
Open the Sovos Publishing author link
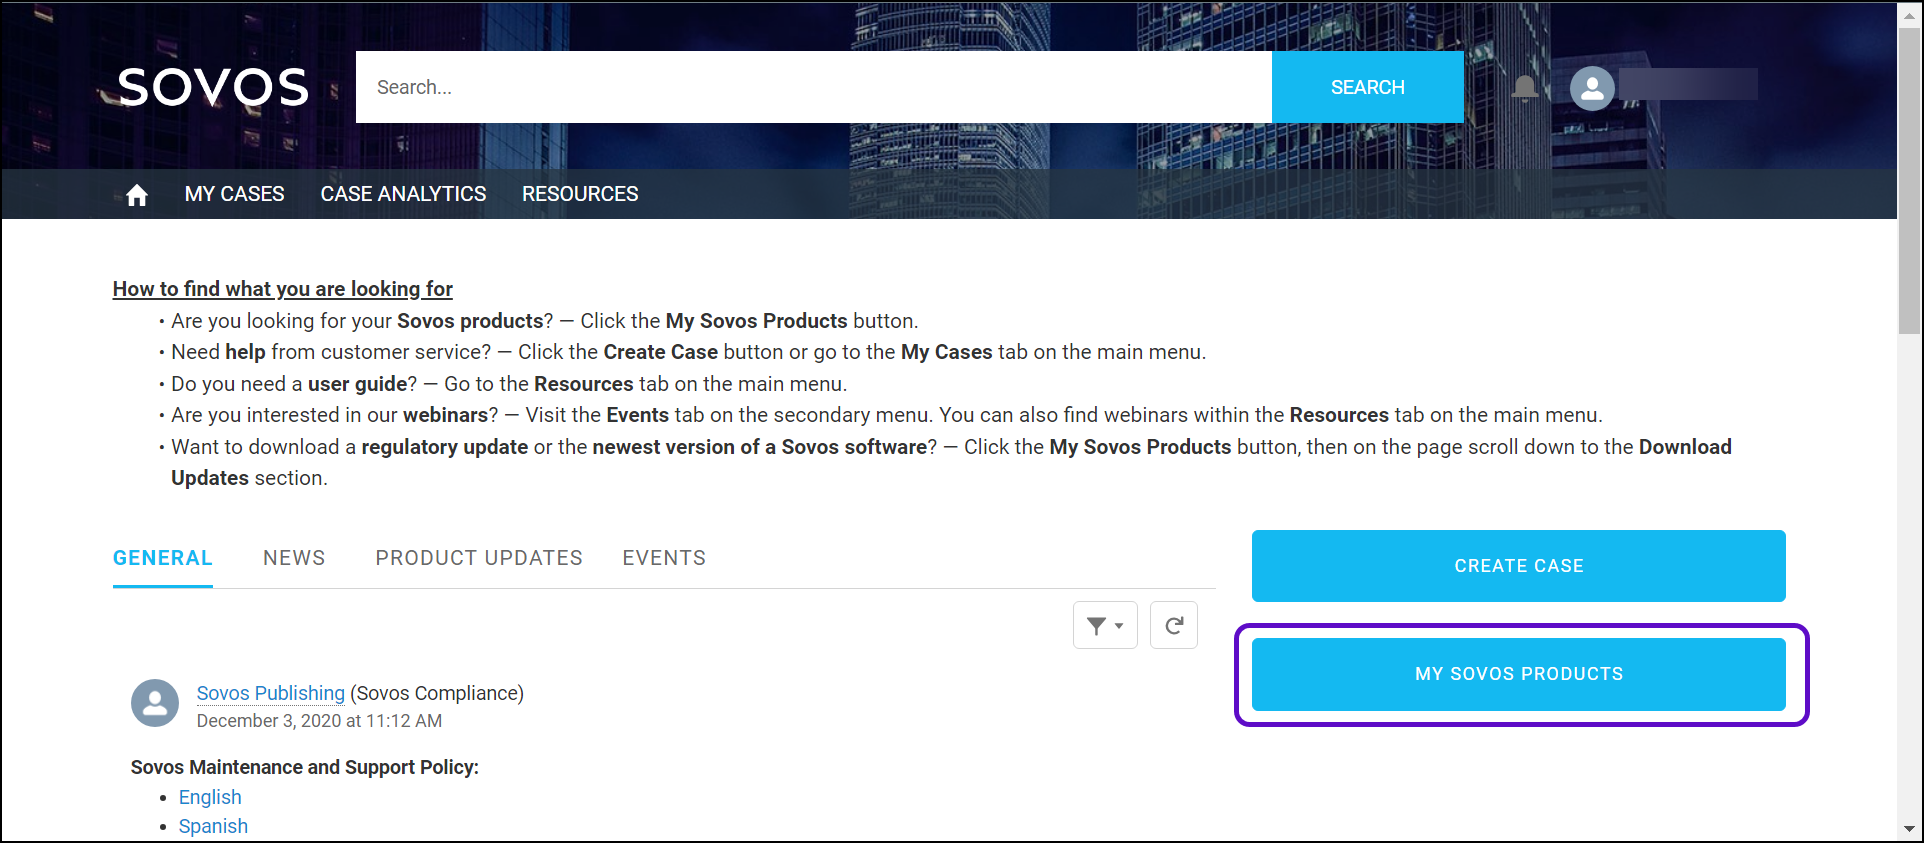(x=270, y=693)
